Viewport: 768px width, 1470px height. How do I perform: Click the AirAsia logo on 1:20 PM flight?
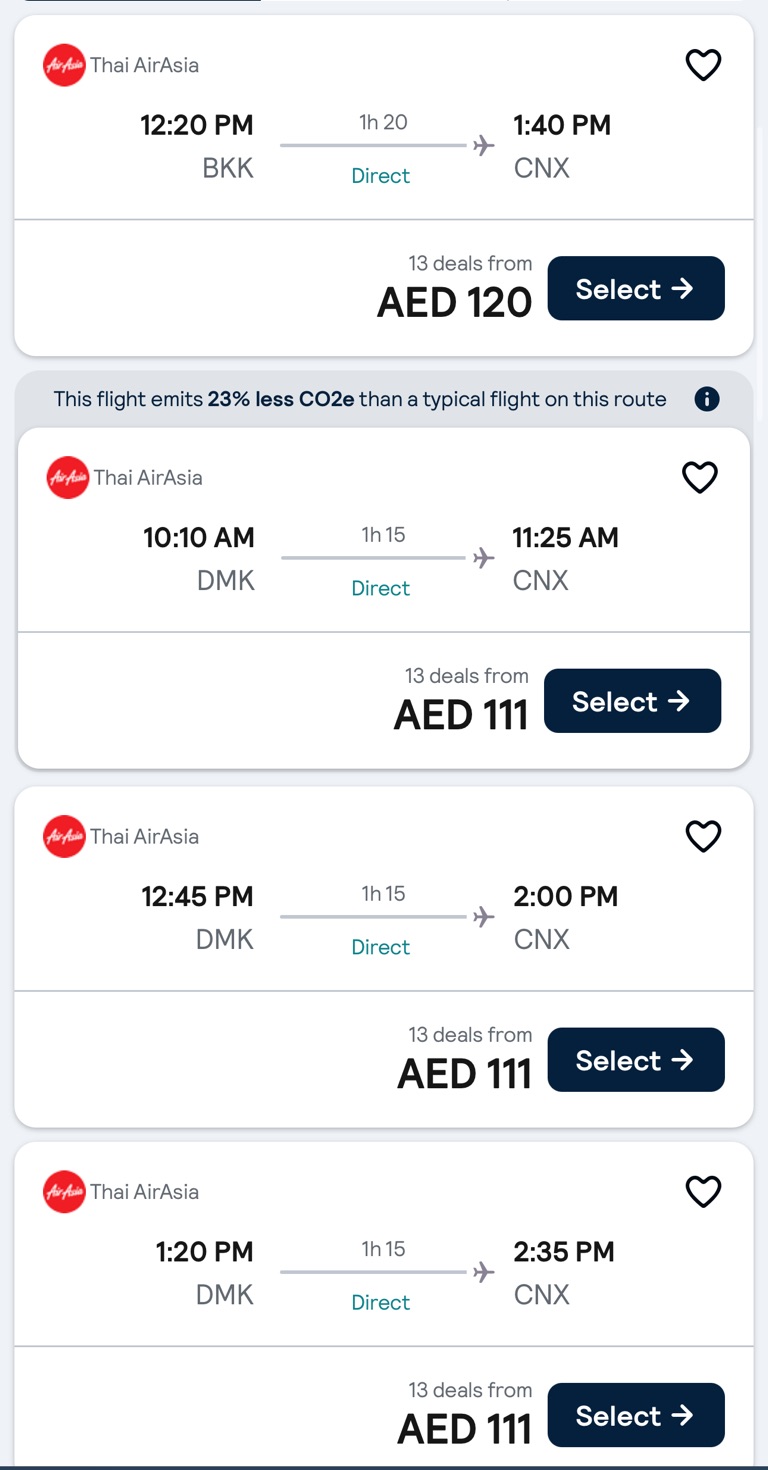click(x=65, y=1192)
